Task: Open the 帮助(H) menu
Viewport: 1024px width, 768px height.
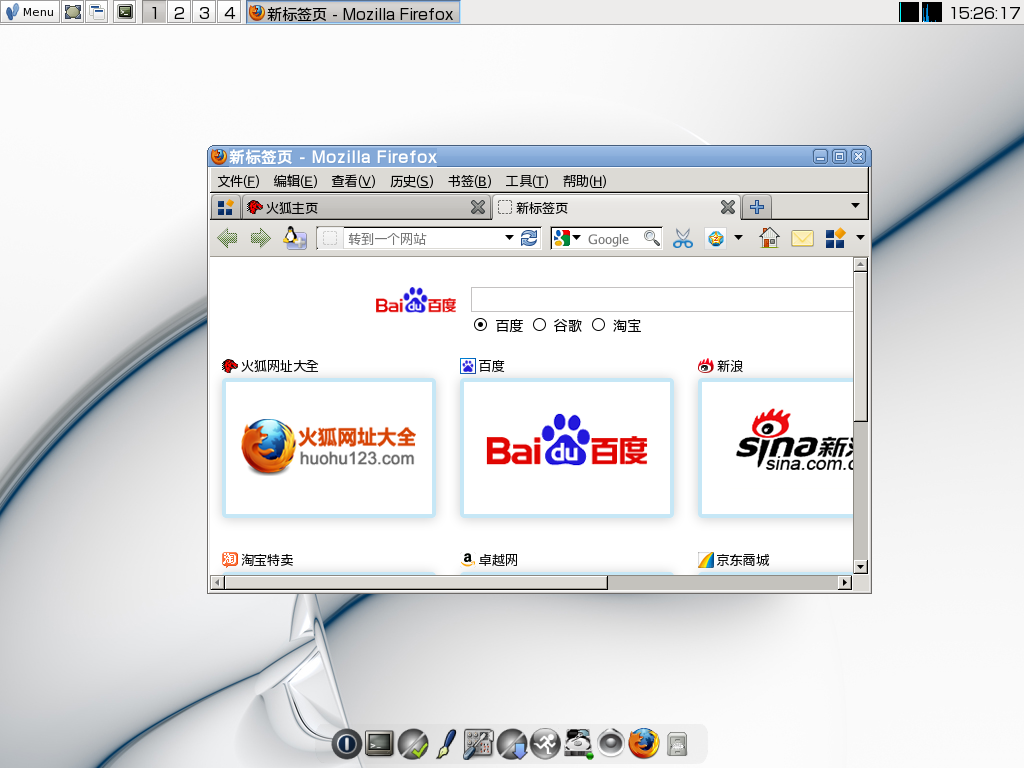Action: pos(584,181)
